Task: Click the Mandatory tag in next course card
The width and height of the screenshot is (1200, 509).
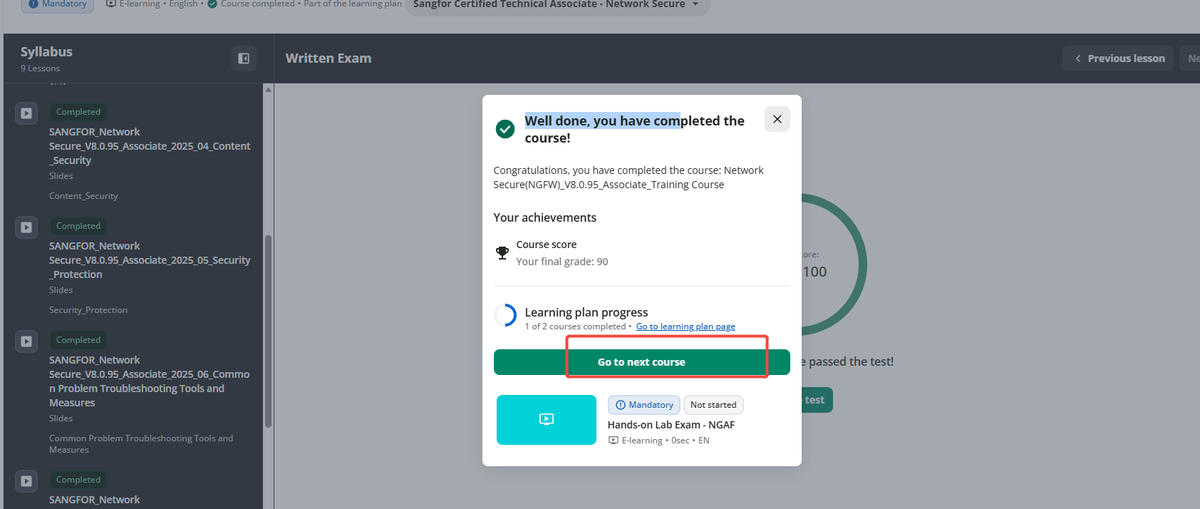Action: coord(644,405)
